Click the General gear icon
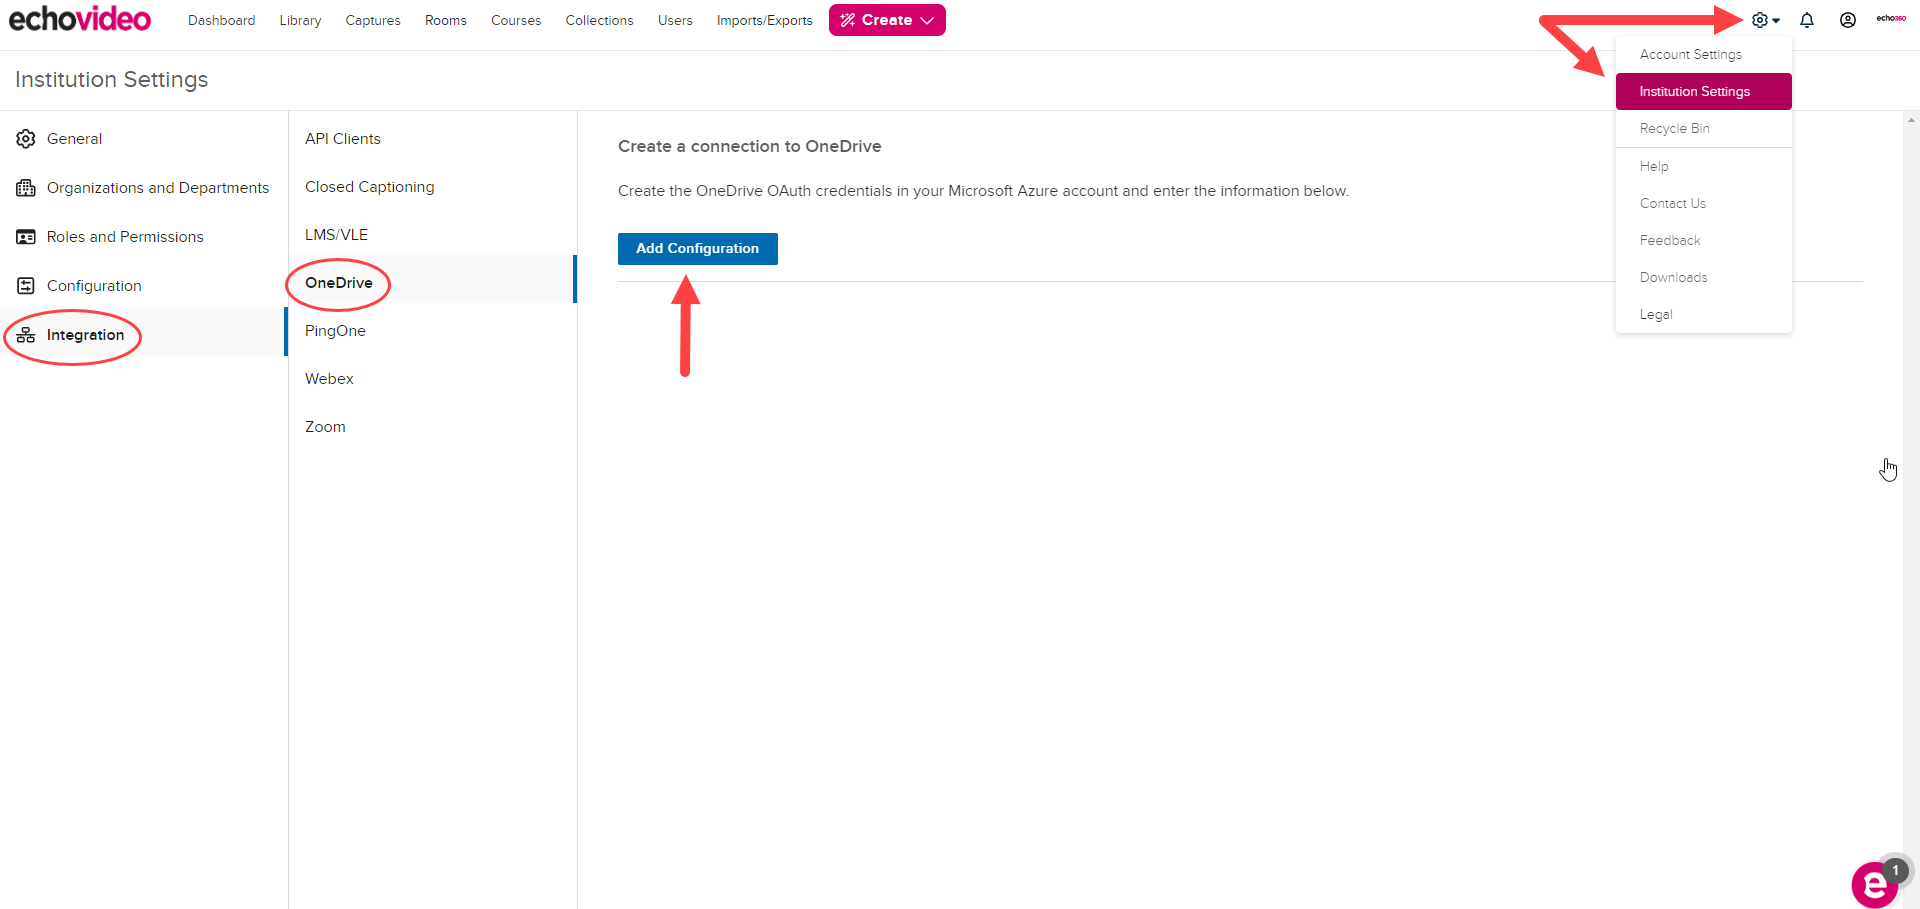The image size is (1920, 909). (x=26, y=139)
